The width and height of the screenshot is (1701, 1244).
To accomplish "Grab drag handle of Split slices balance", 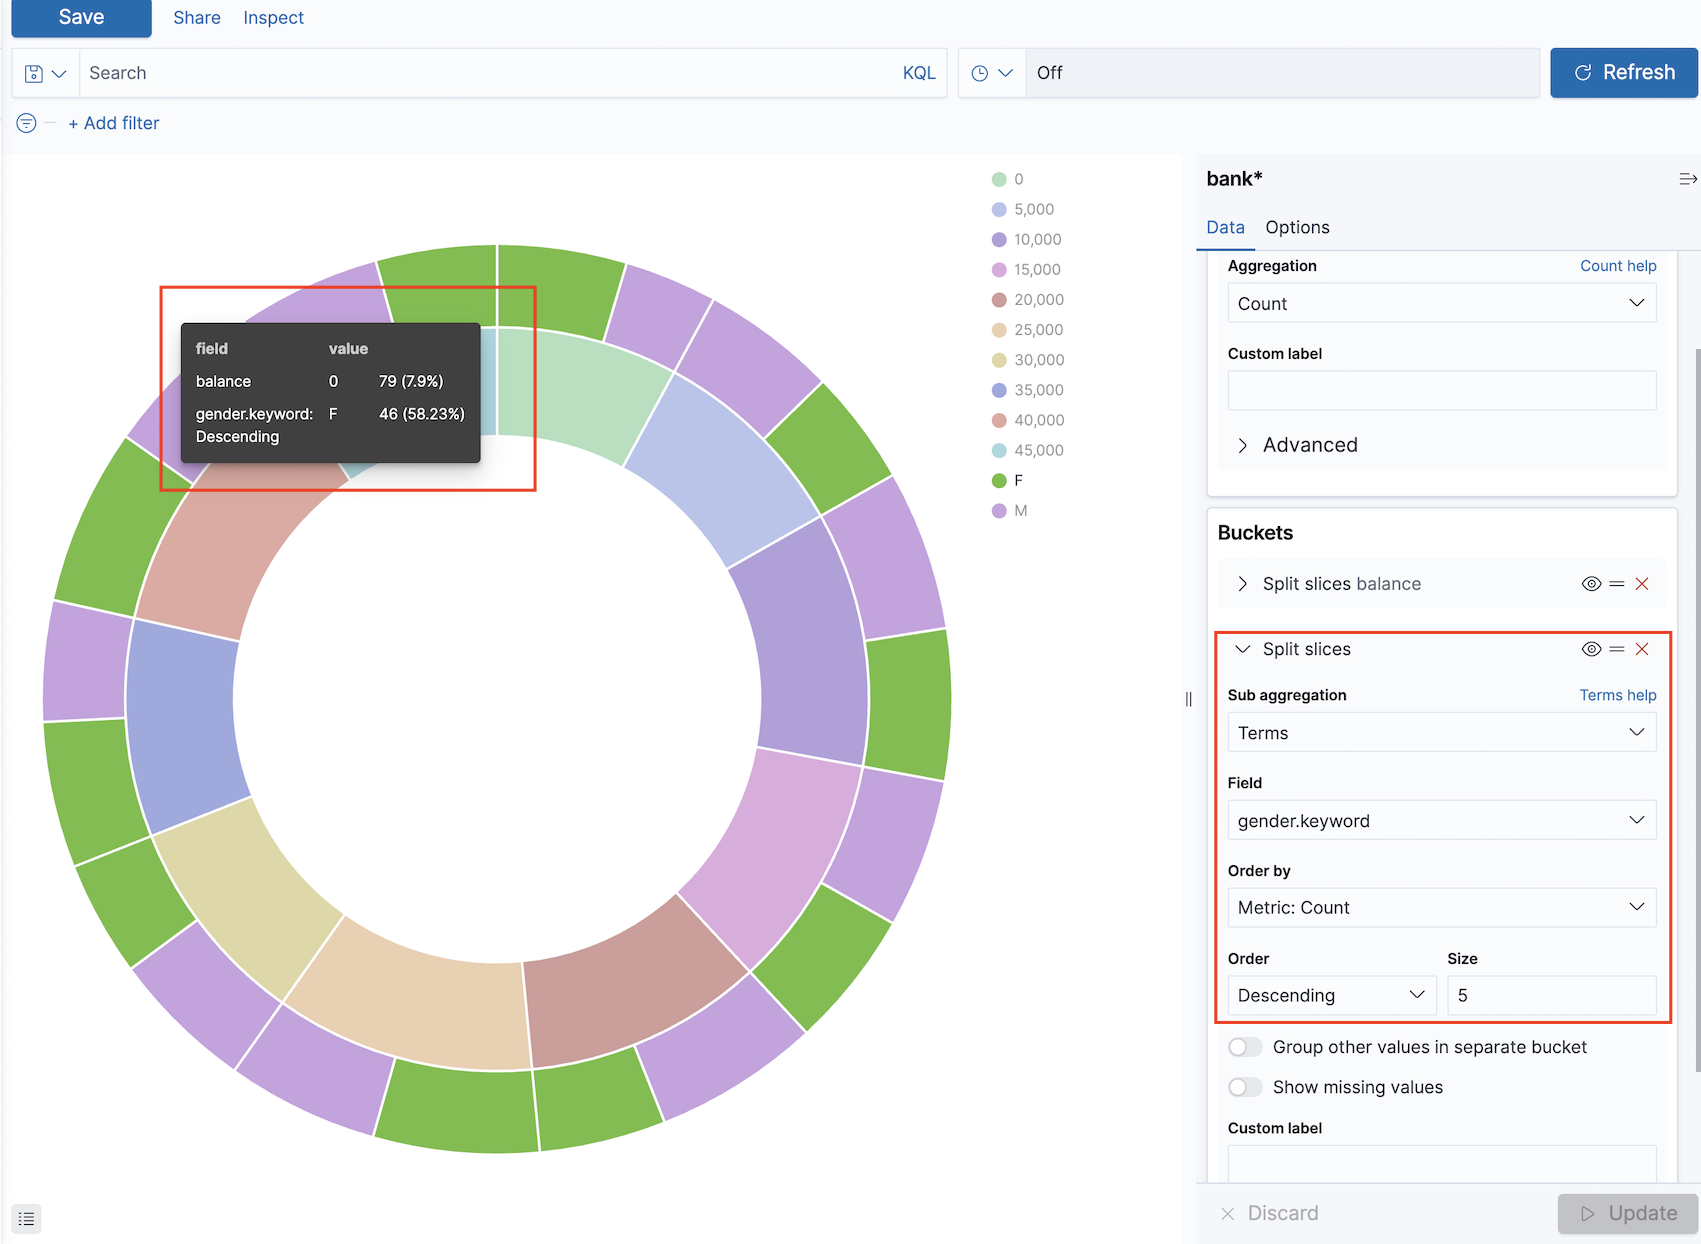I will pyautogui.click(x=1617, y=584).
